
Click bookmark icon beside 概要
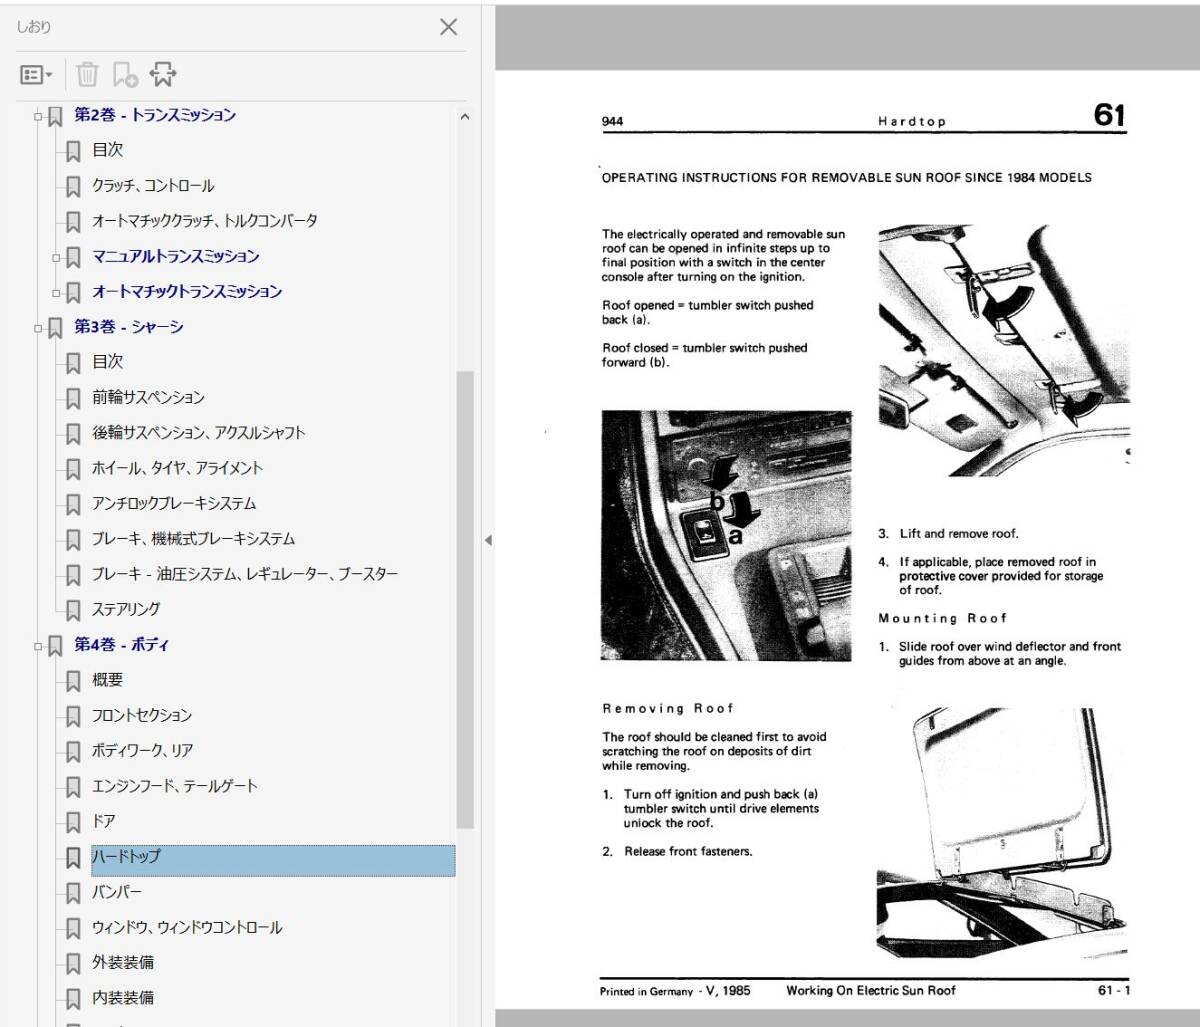point(73,681)
